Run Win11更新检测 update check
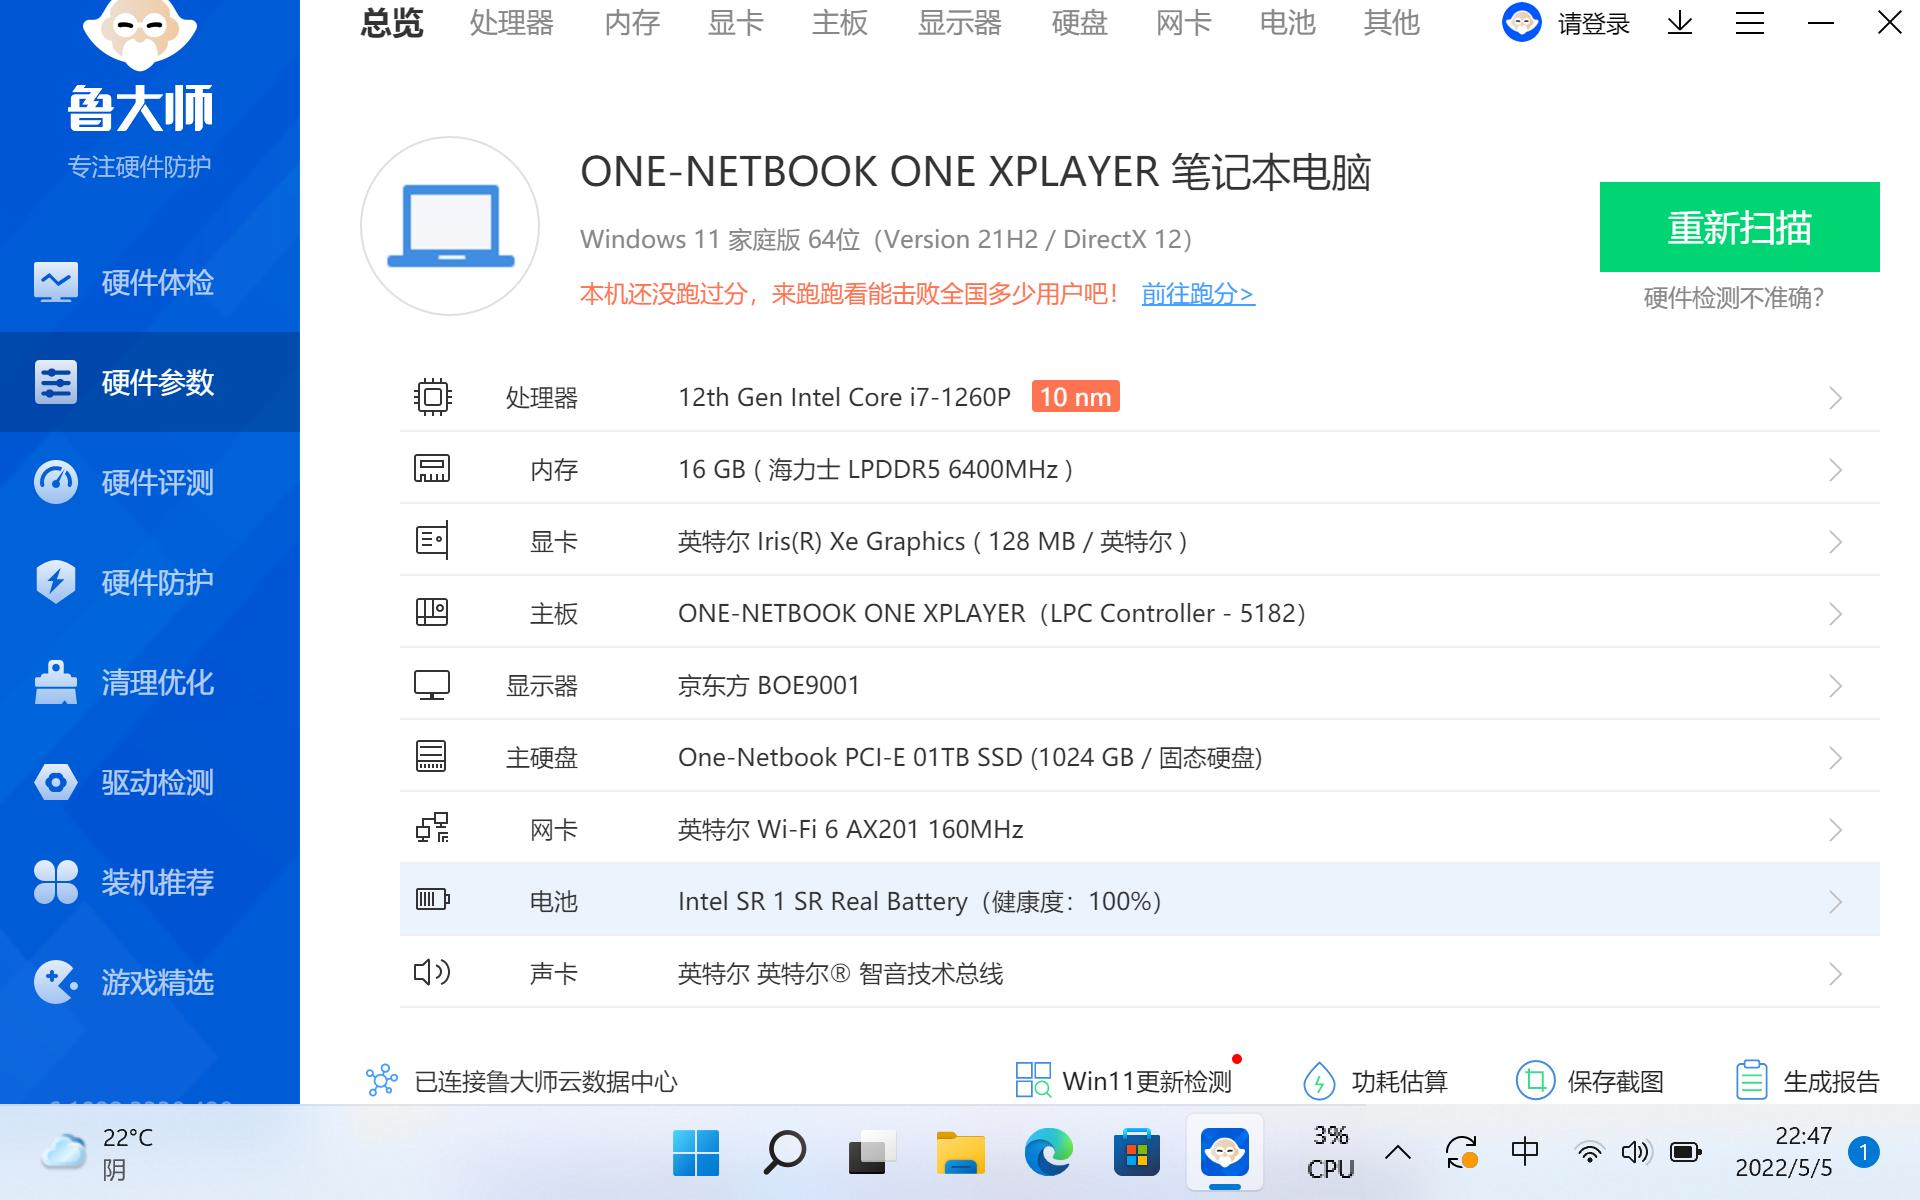This screenshot has height=1200, width=1920. 1125,1081
